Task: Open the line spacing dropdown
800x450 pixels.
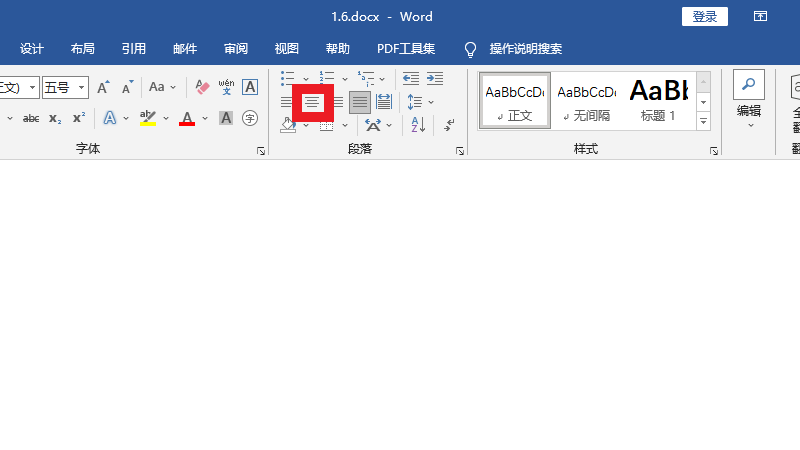Action: pyautogui.click(x=431, y=102)
